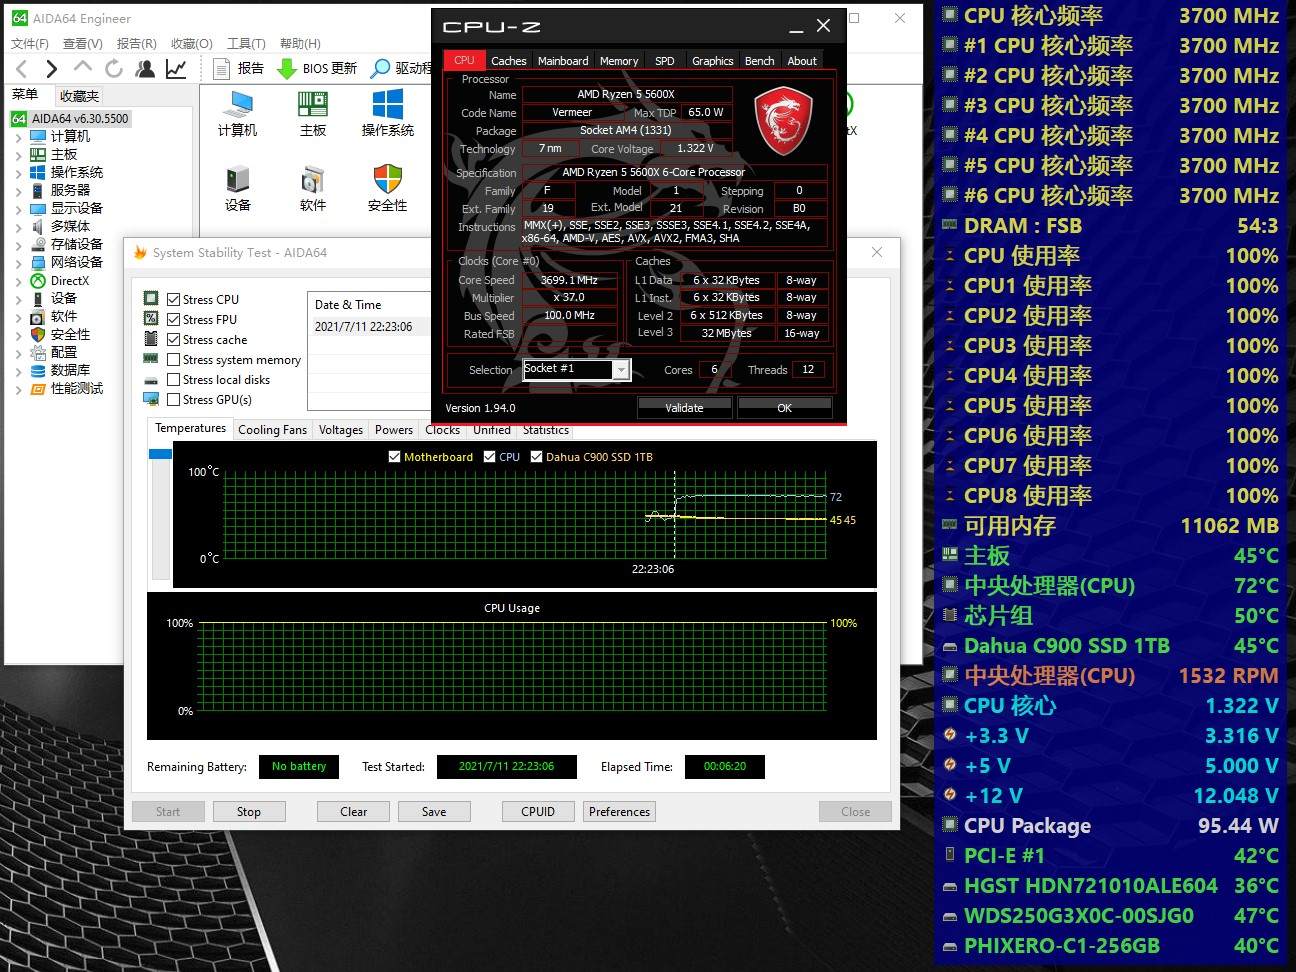Image resolution: width=1296 pixels, height=972 pixels.
Task: Enable the Stress local disks checkbox
Action: [x=174, y=379]
